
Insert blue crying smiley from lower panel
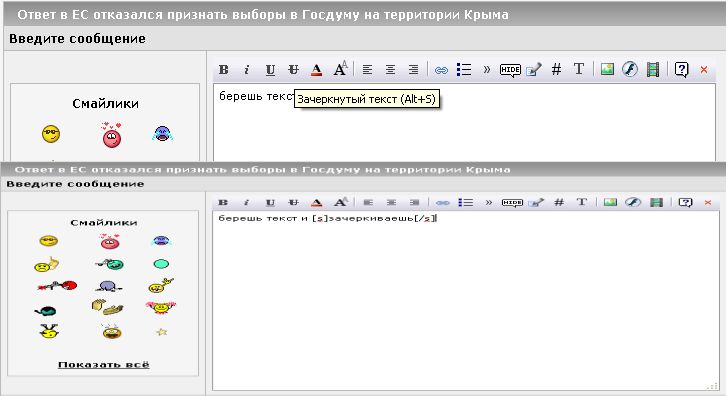click(161, 240)
